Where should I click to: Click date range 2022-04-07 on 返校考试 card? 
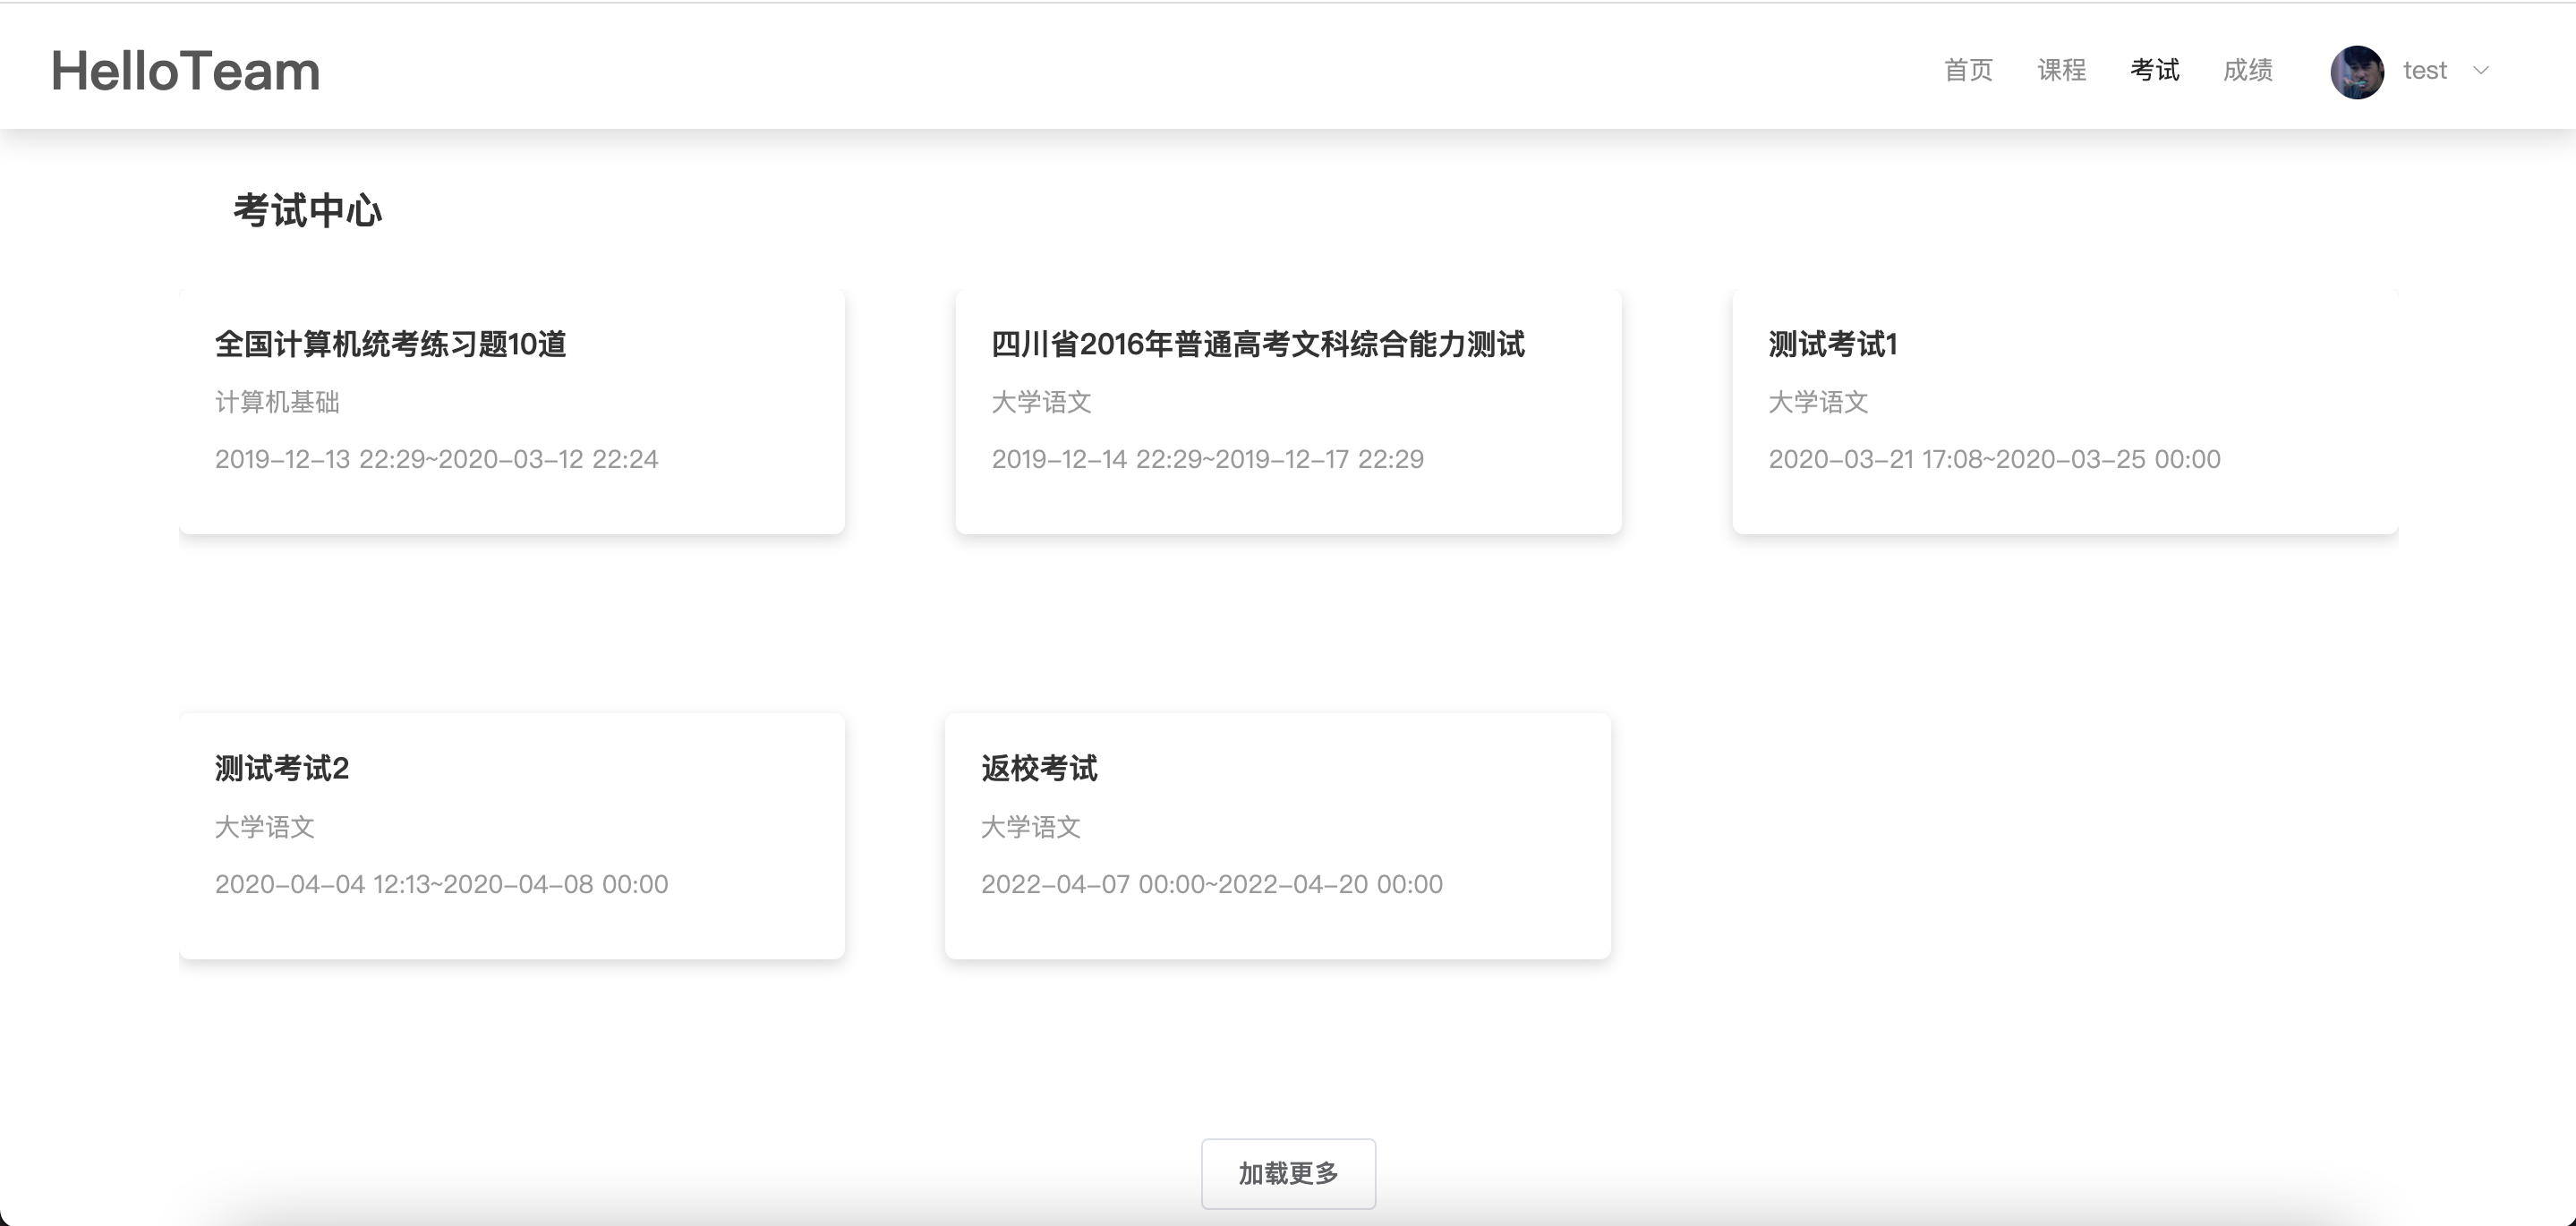pyautogui.click(x=1211, y=884)
